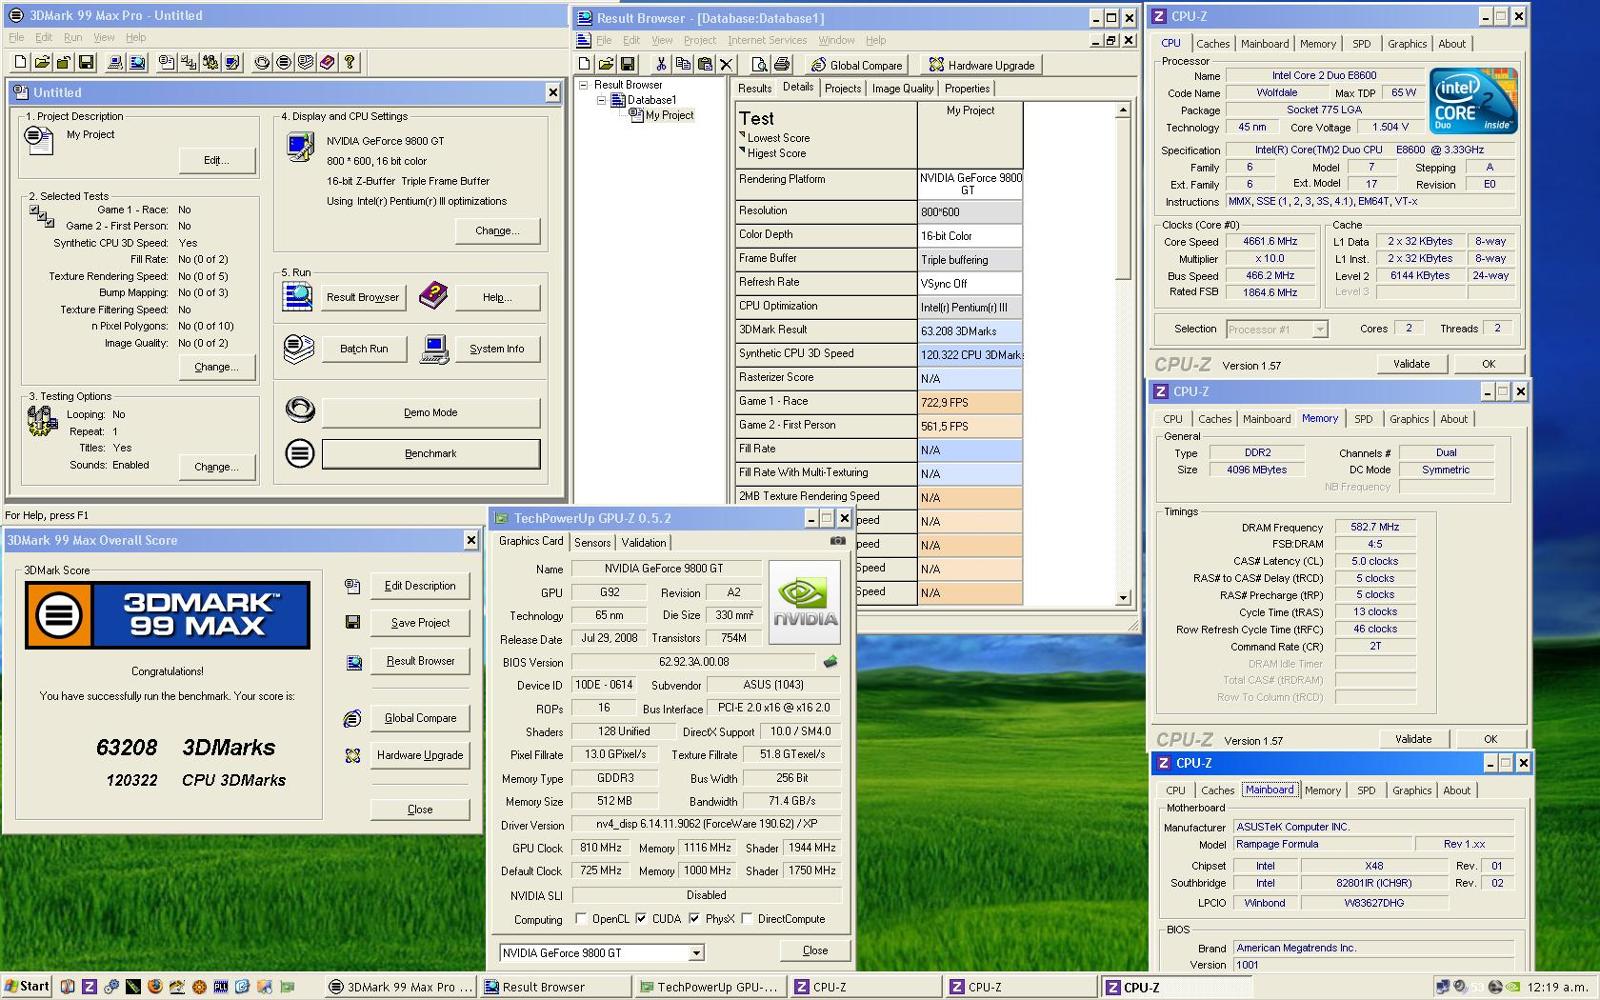Click Demo Mode button
The height and width of the screenshot is (1000, 1600).
[x=431, y=412]
